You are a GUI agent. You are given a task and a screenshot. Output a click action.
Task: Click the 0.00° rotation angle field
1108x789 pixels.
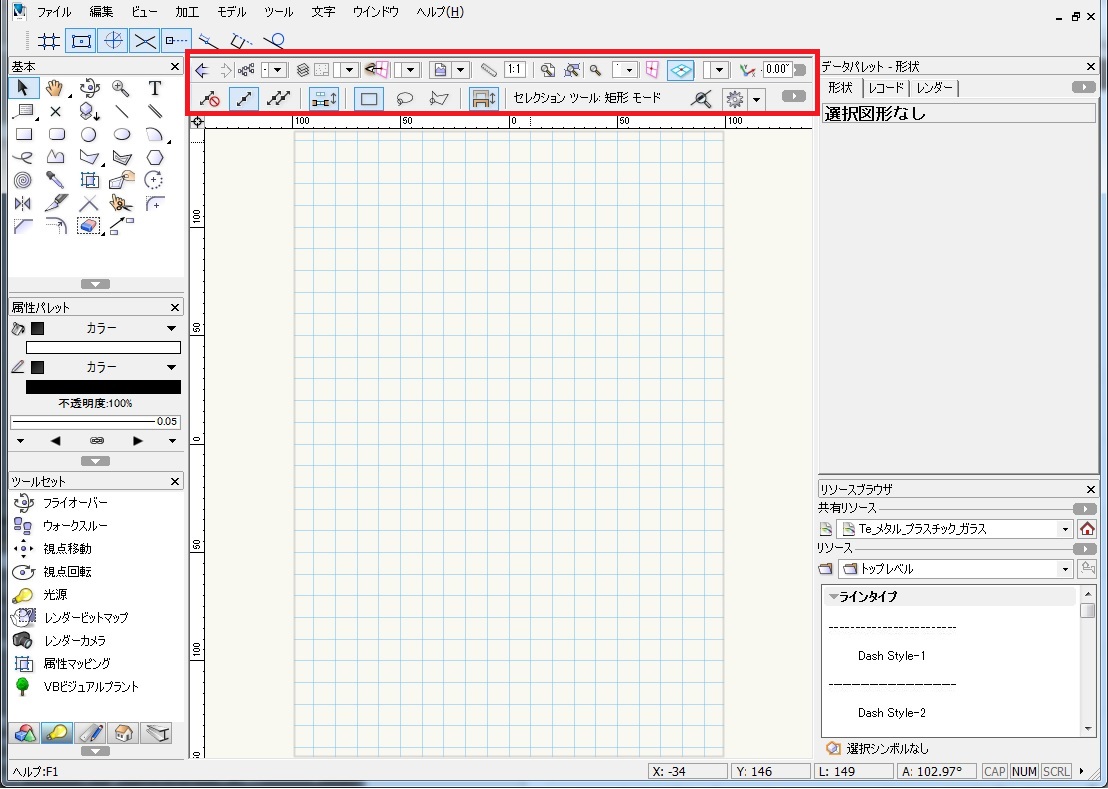point(777,69)
